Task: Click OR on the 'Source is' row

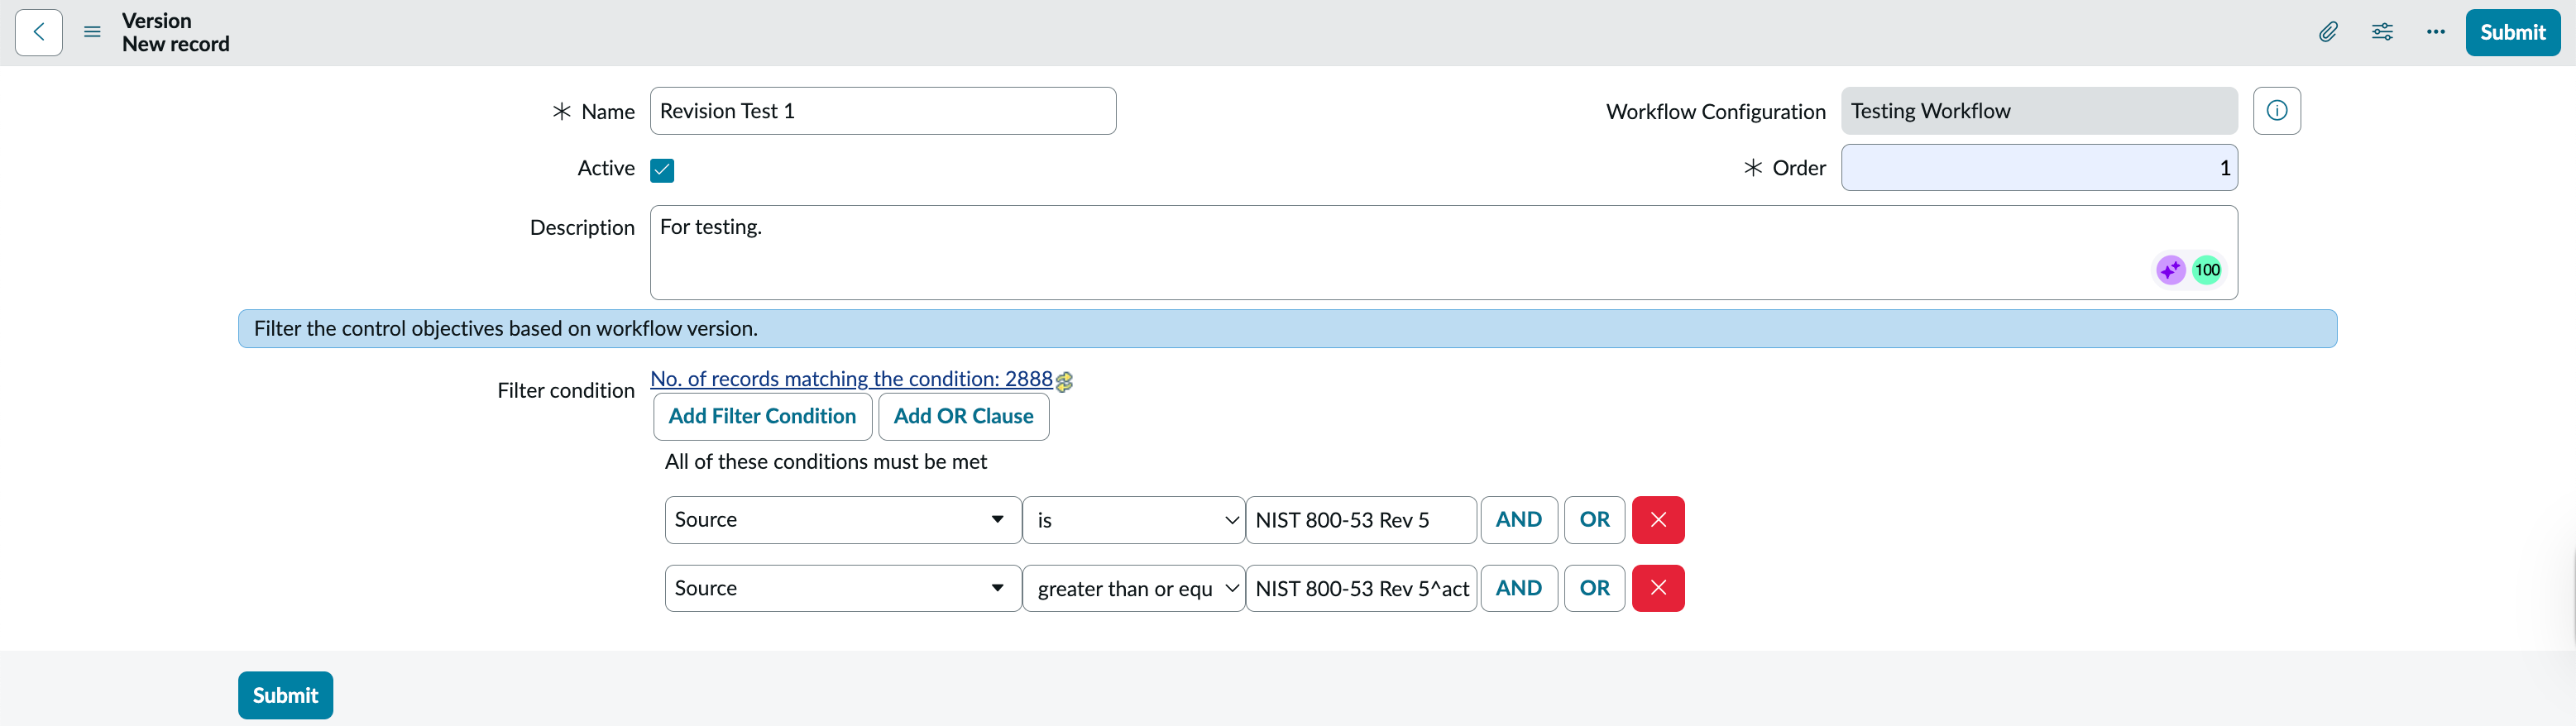Action: (x=1594, y=520)
